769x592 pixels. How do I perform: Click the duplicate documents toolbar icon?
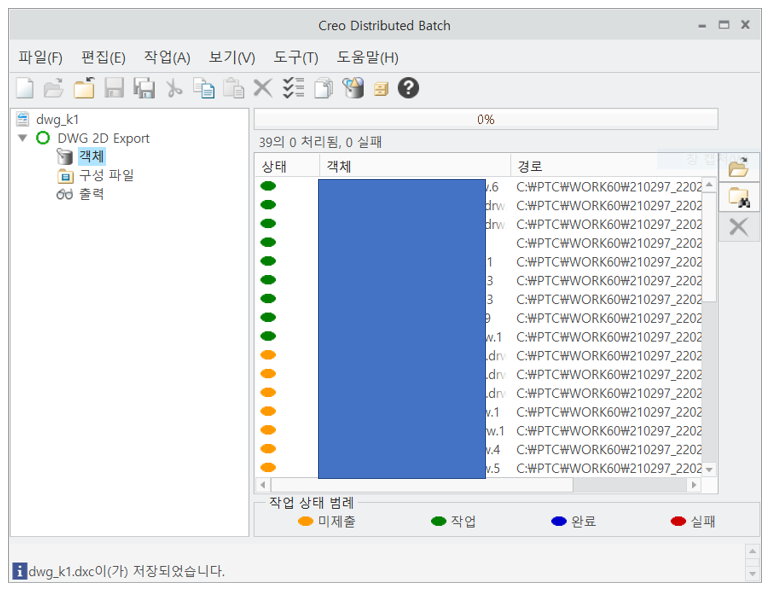click(323, 88)
